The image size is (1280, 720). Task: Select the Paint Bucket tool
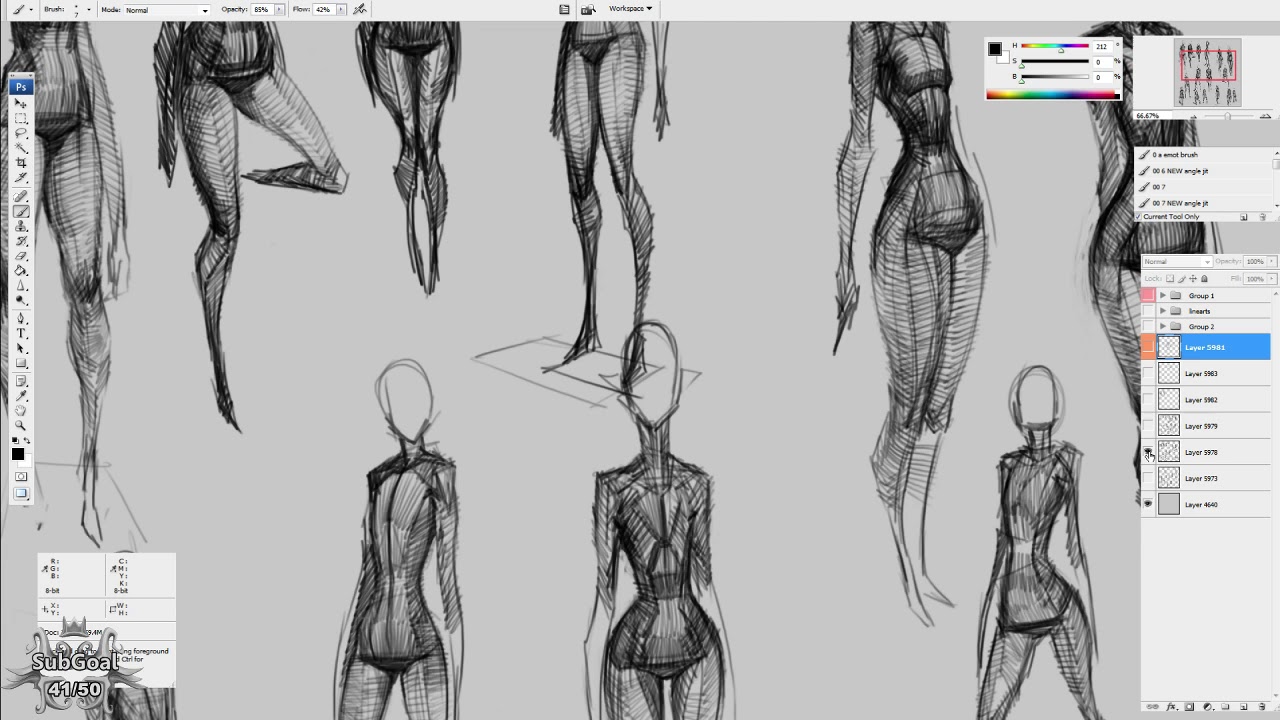(20, 271)
